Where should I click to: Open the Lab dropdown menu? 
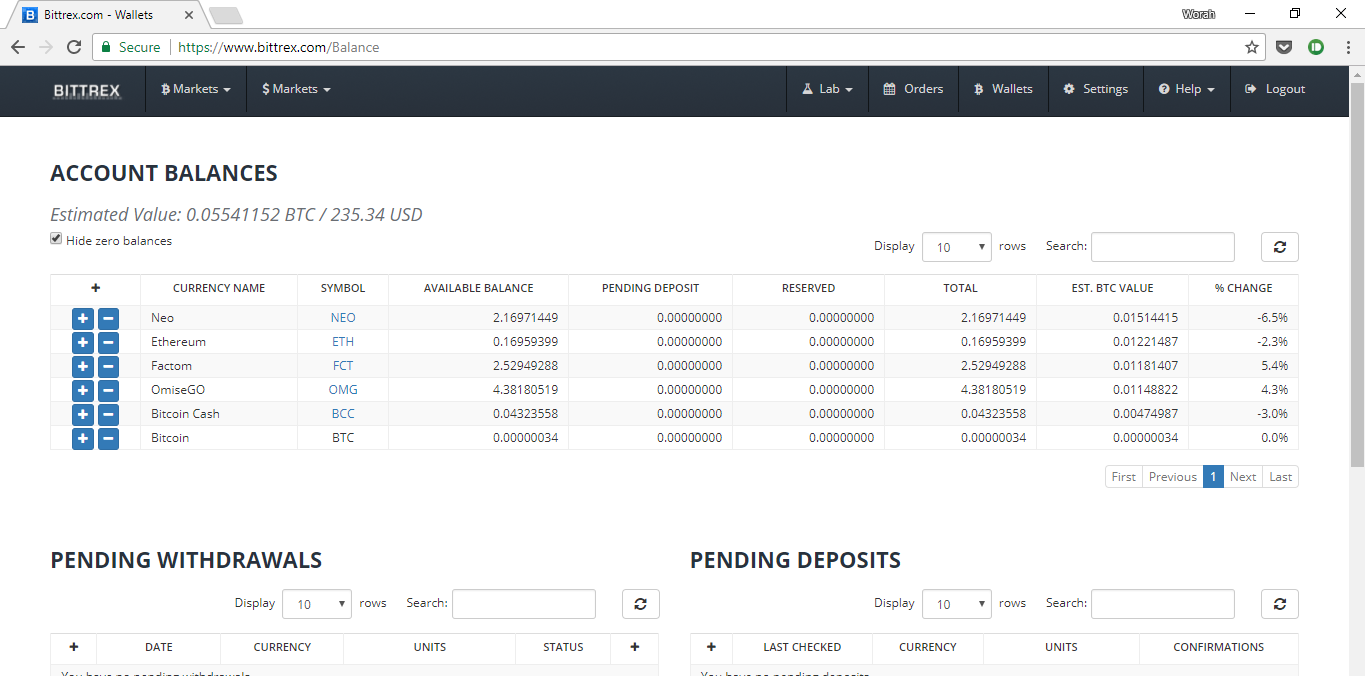pyautogui.click(x=827, y=89)
